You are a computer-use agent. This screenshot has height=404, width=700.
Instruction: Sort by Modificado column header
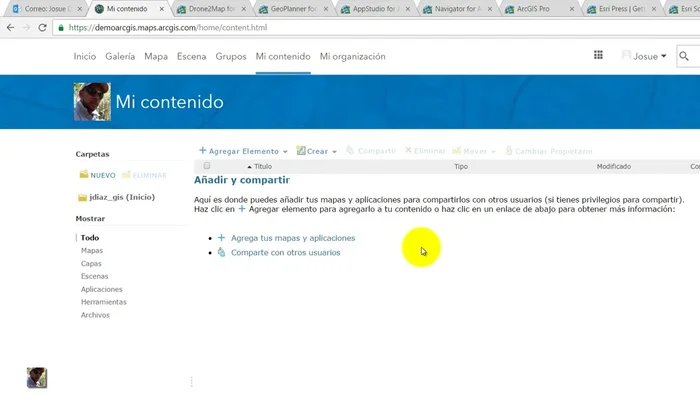tap(614, 167)
